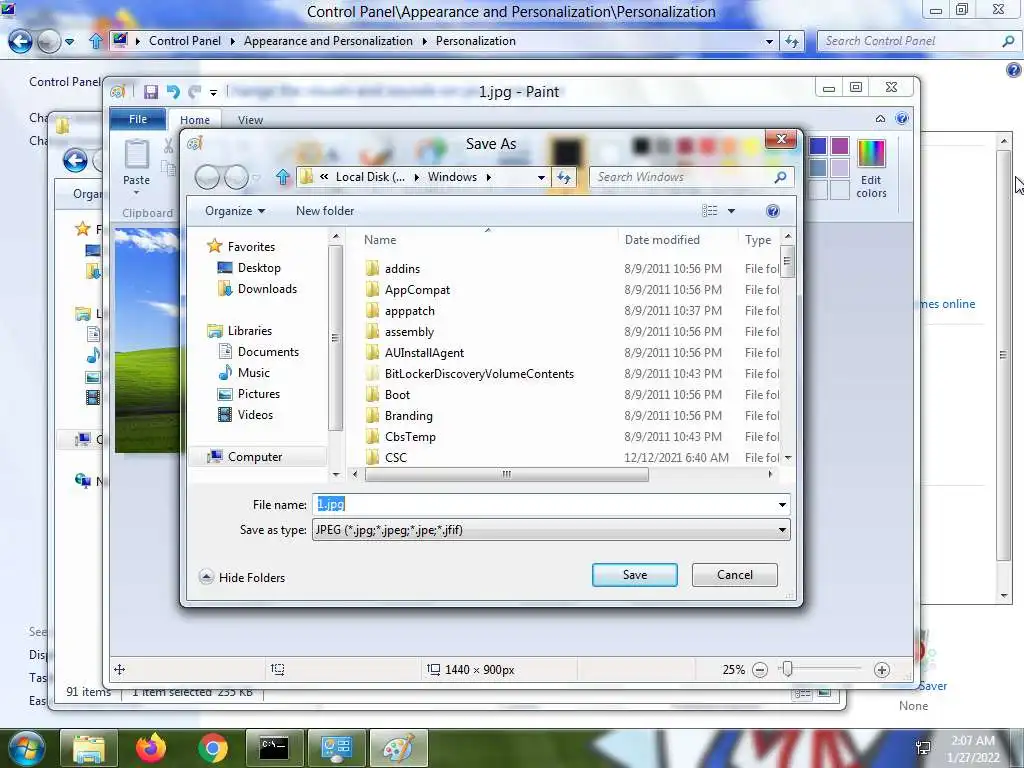Viewport: 1024px width, 768px height.
Task: Open the Paint File menu tab
Action: 138,119
